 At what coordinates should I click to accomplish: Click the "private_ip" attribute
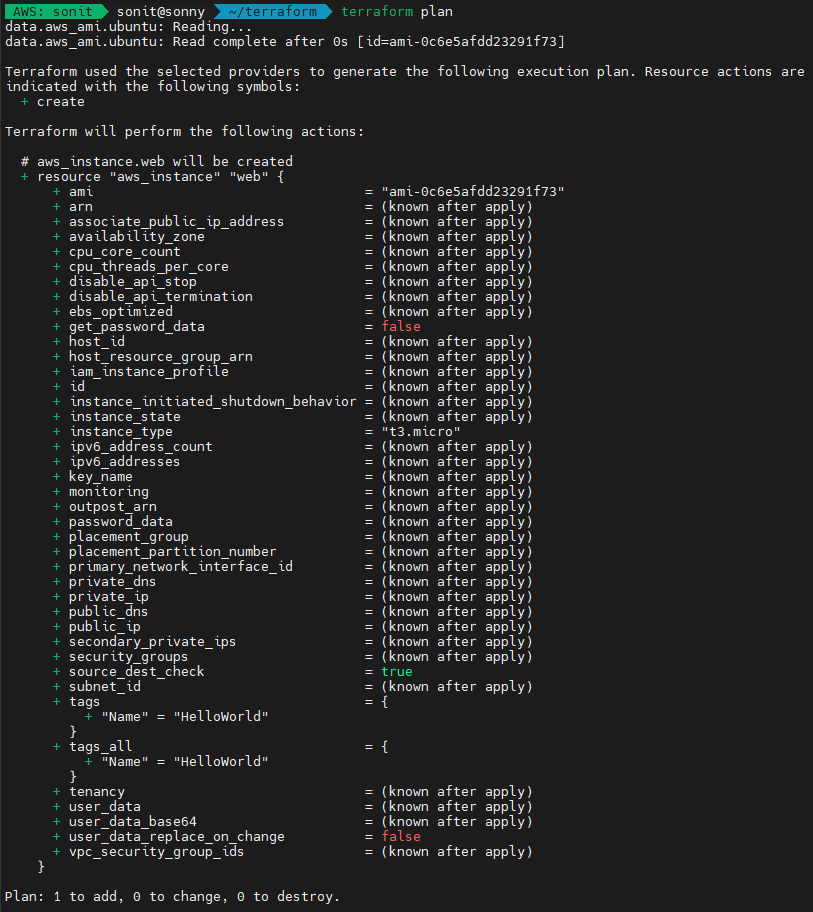[x=109, y=597]
